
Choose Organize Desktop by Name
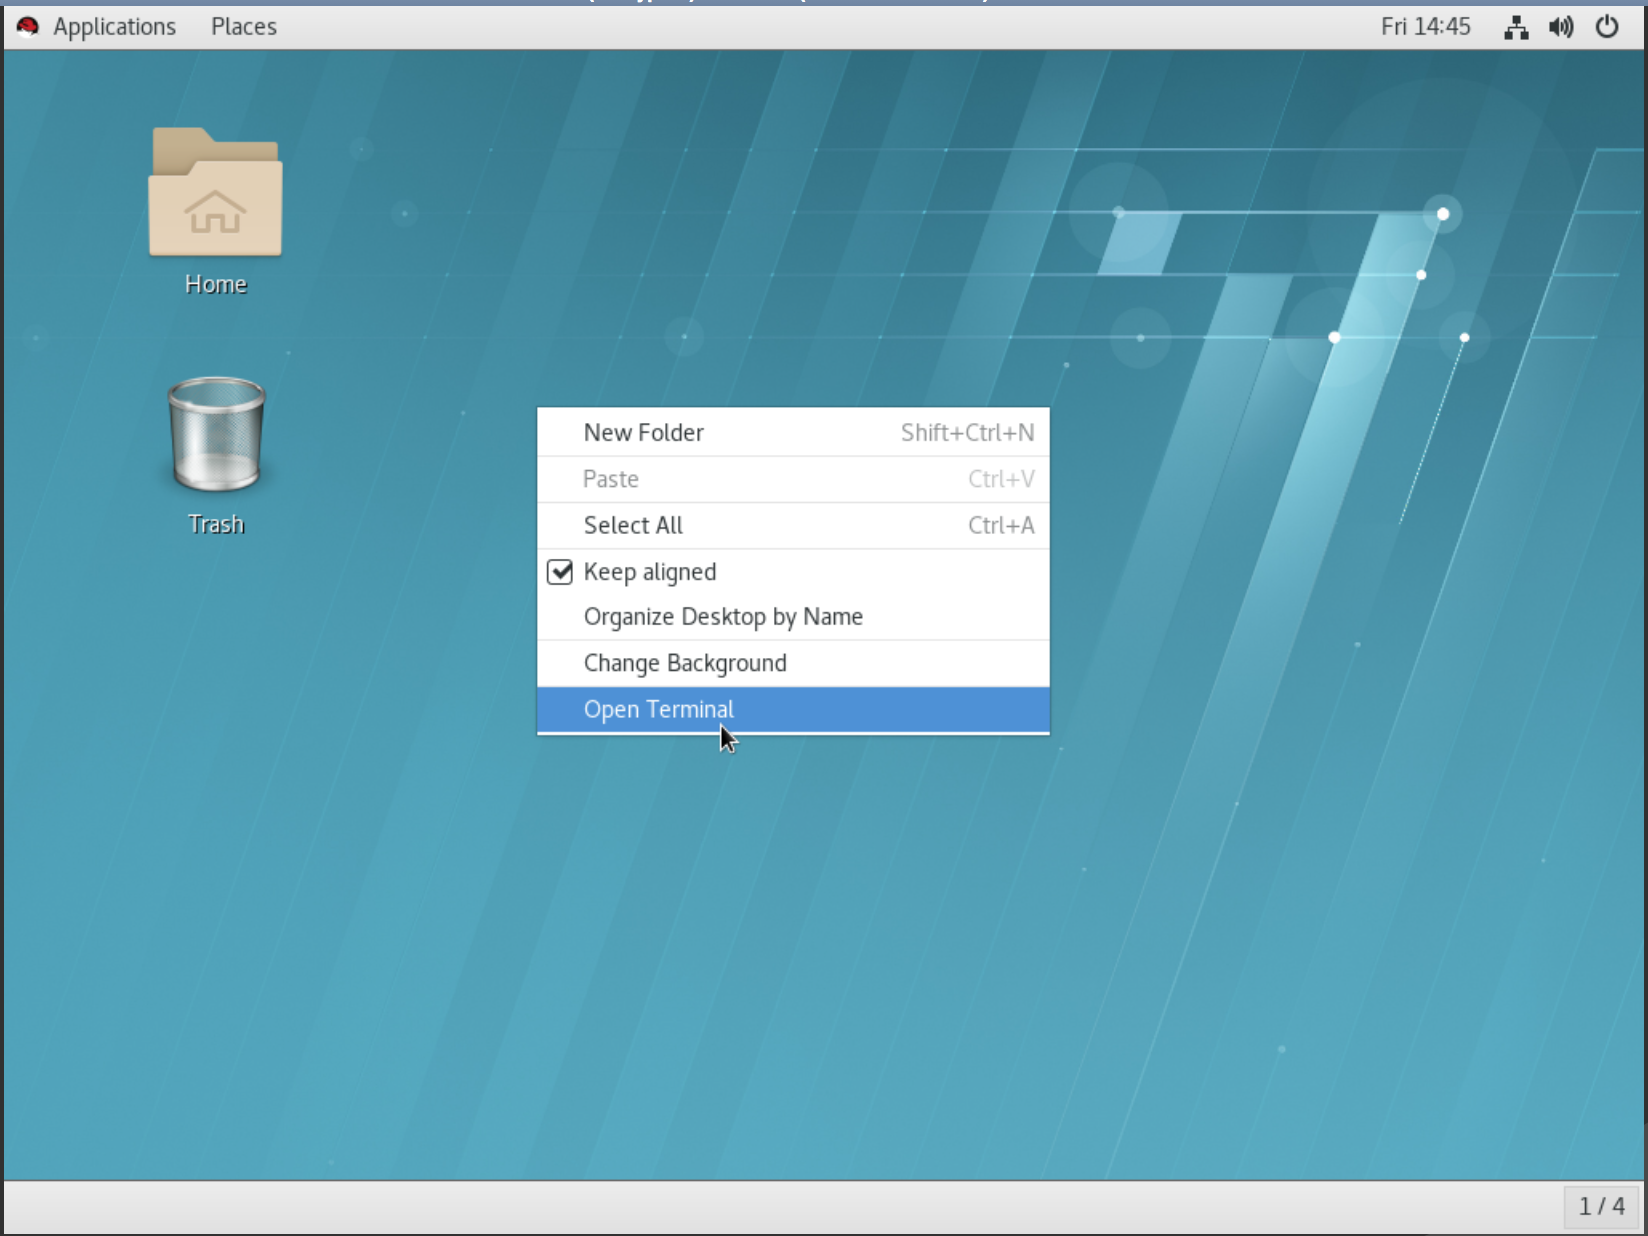[723, 617]
